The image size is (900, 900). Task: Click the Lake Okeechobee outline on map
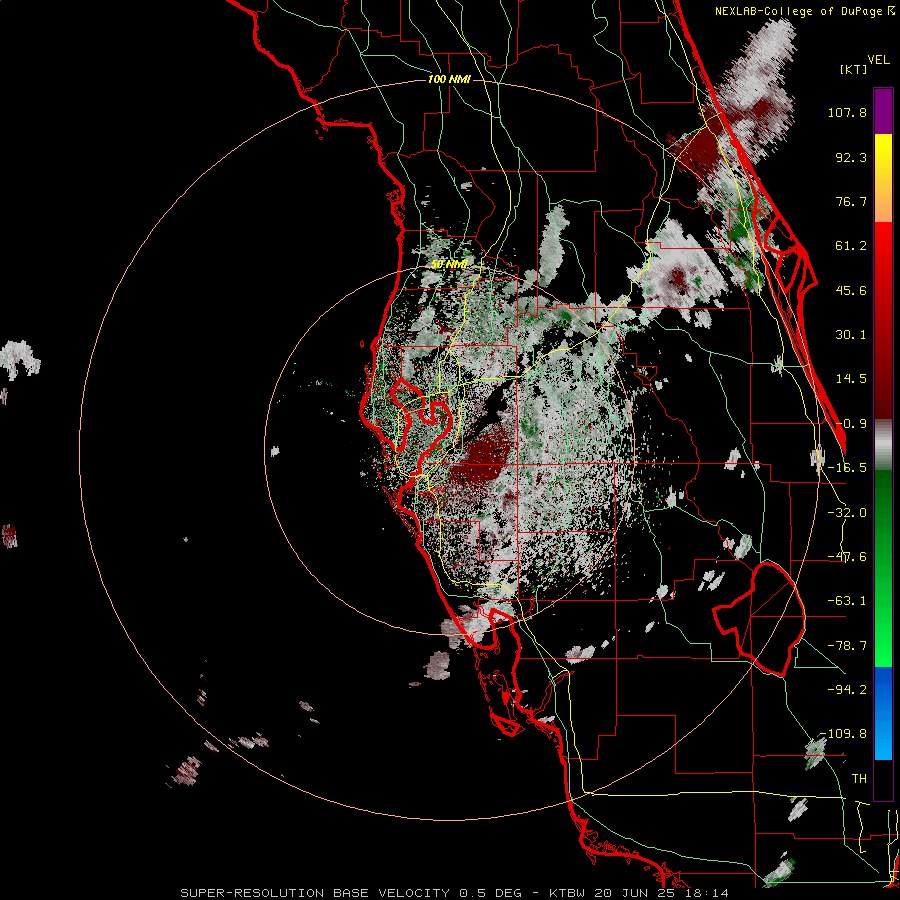pyautogui.click(x=759, y=619)
